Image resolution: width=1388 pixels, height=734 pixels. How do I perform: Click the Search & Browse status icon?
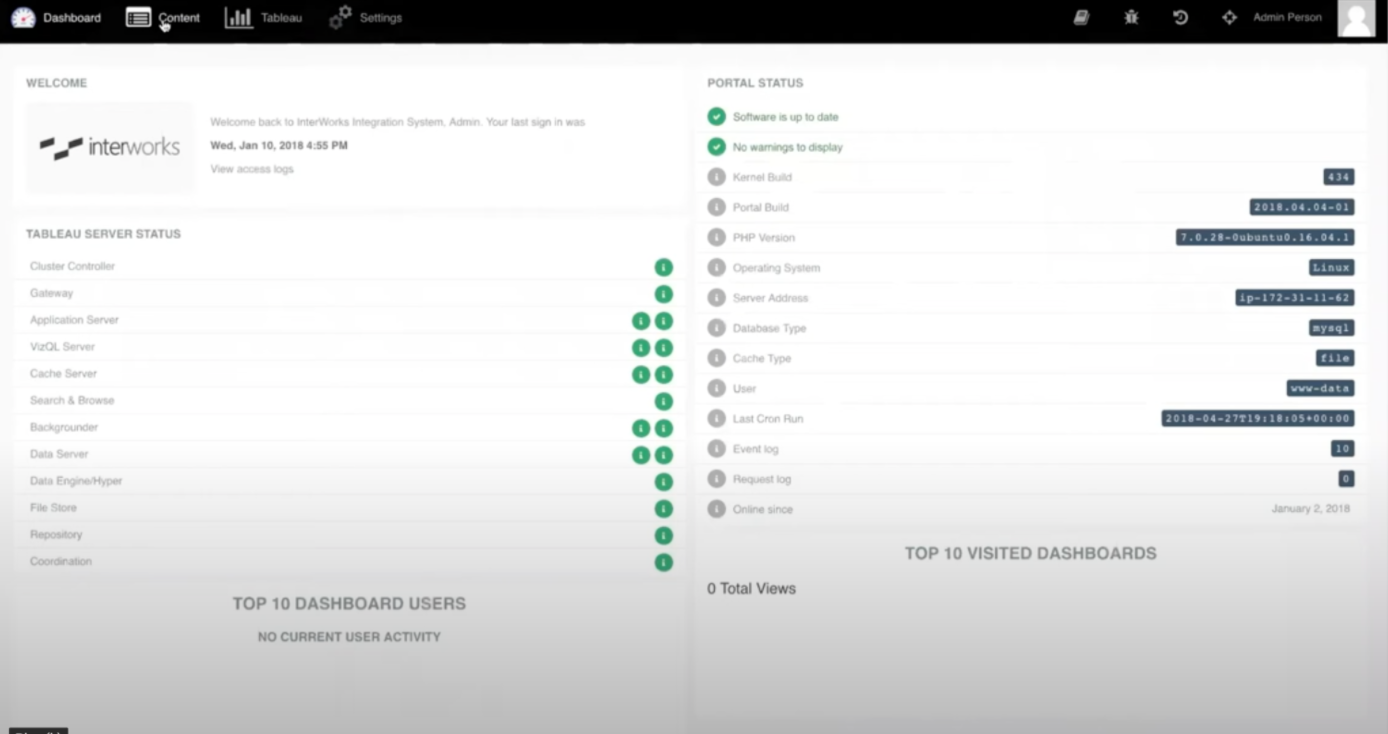pyautogui.click(x=663, y=401)
